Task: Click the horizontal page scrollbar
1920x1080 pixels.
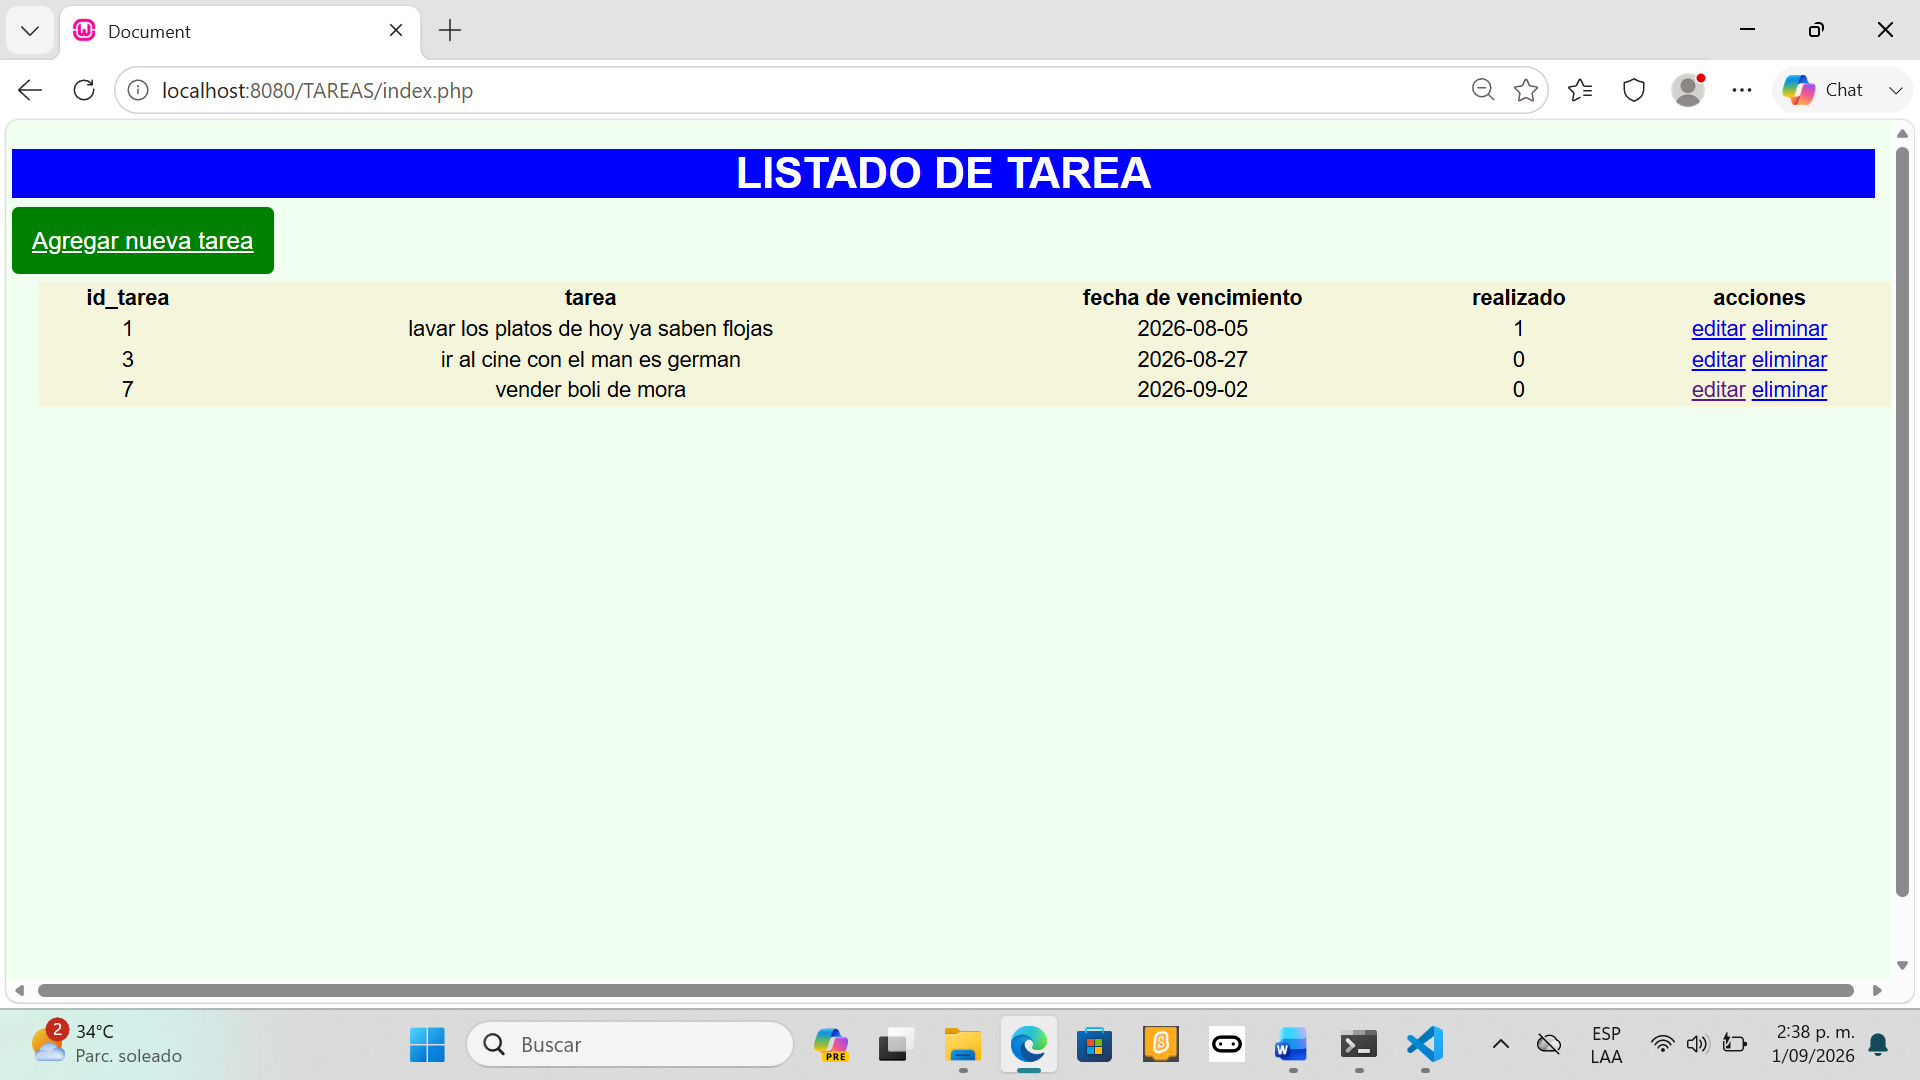Action: point(946,990)
